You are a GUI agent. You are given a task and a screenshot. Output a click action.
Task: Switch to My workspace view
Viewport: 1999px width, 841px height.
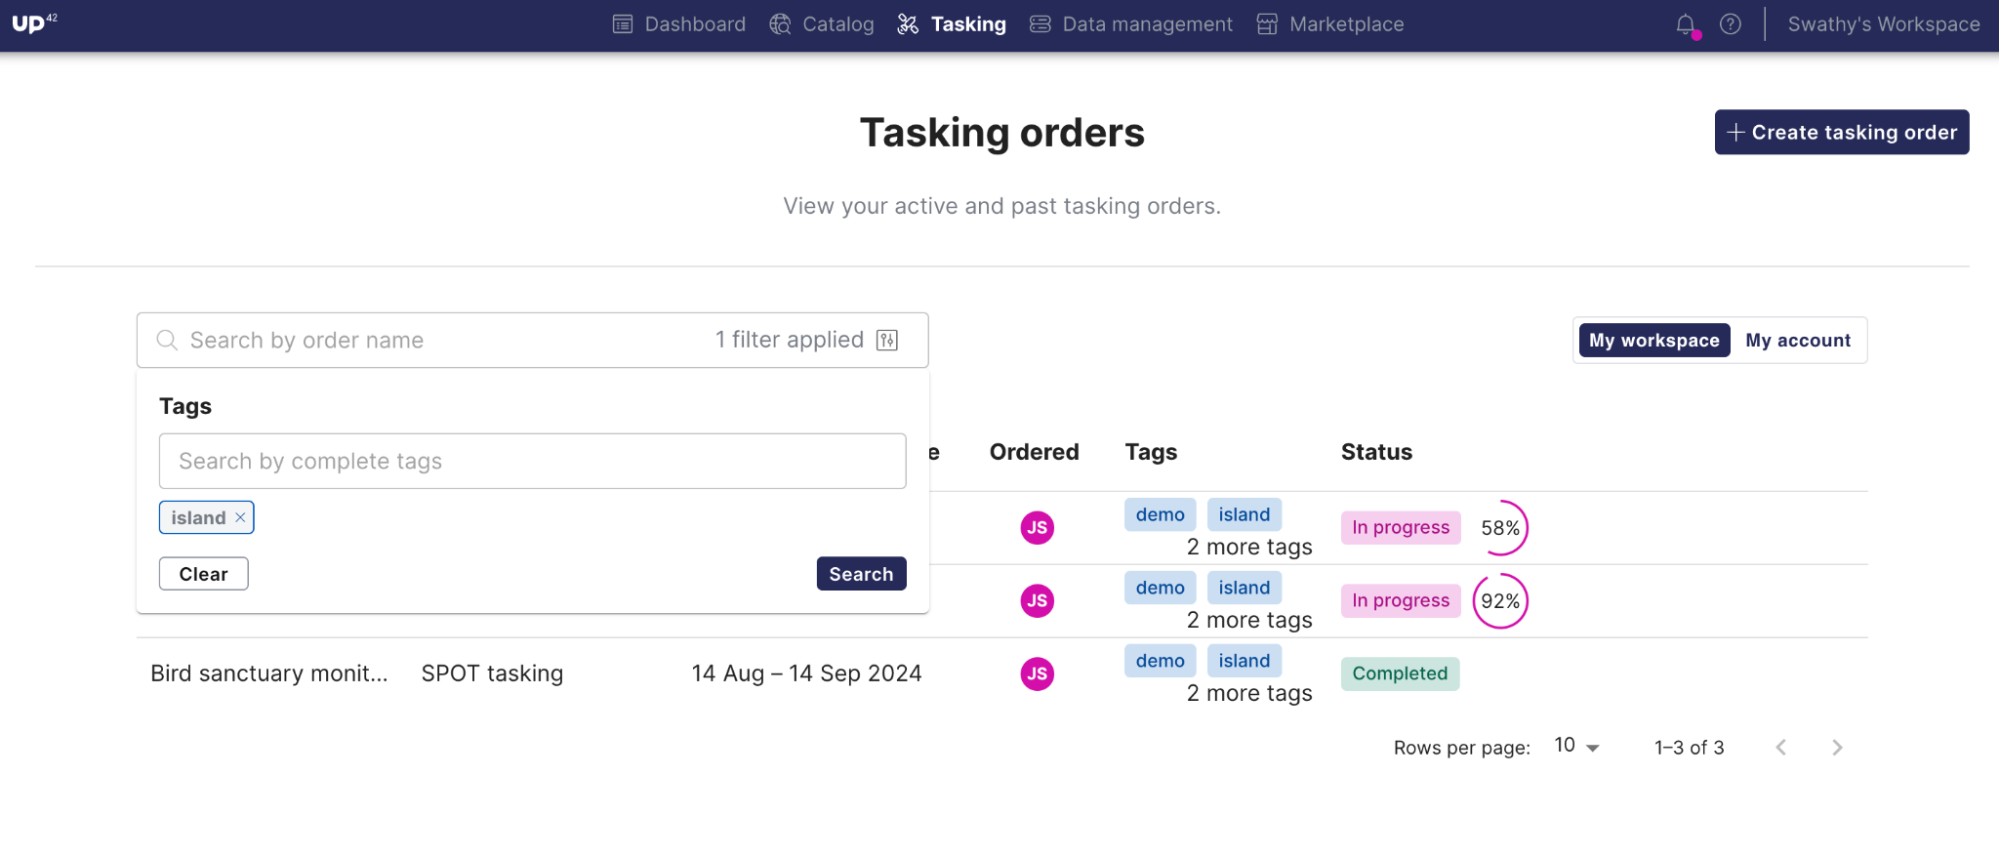pyautogui.click(x=1654, y=340)
